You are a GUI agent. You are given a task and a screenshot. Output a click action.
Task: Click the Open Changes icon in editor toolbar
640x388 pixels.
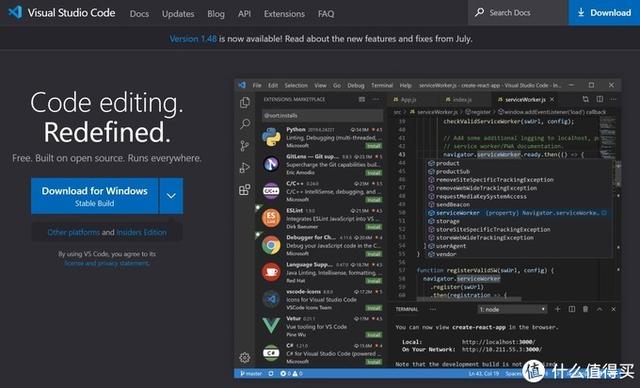(x=586, y=99)
